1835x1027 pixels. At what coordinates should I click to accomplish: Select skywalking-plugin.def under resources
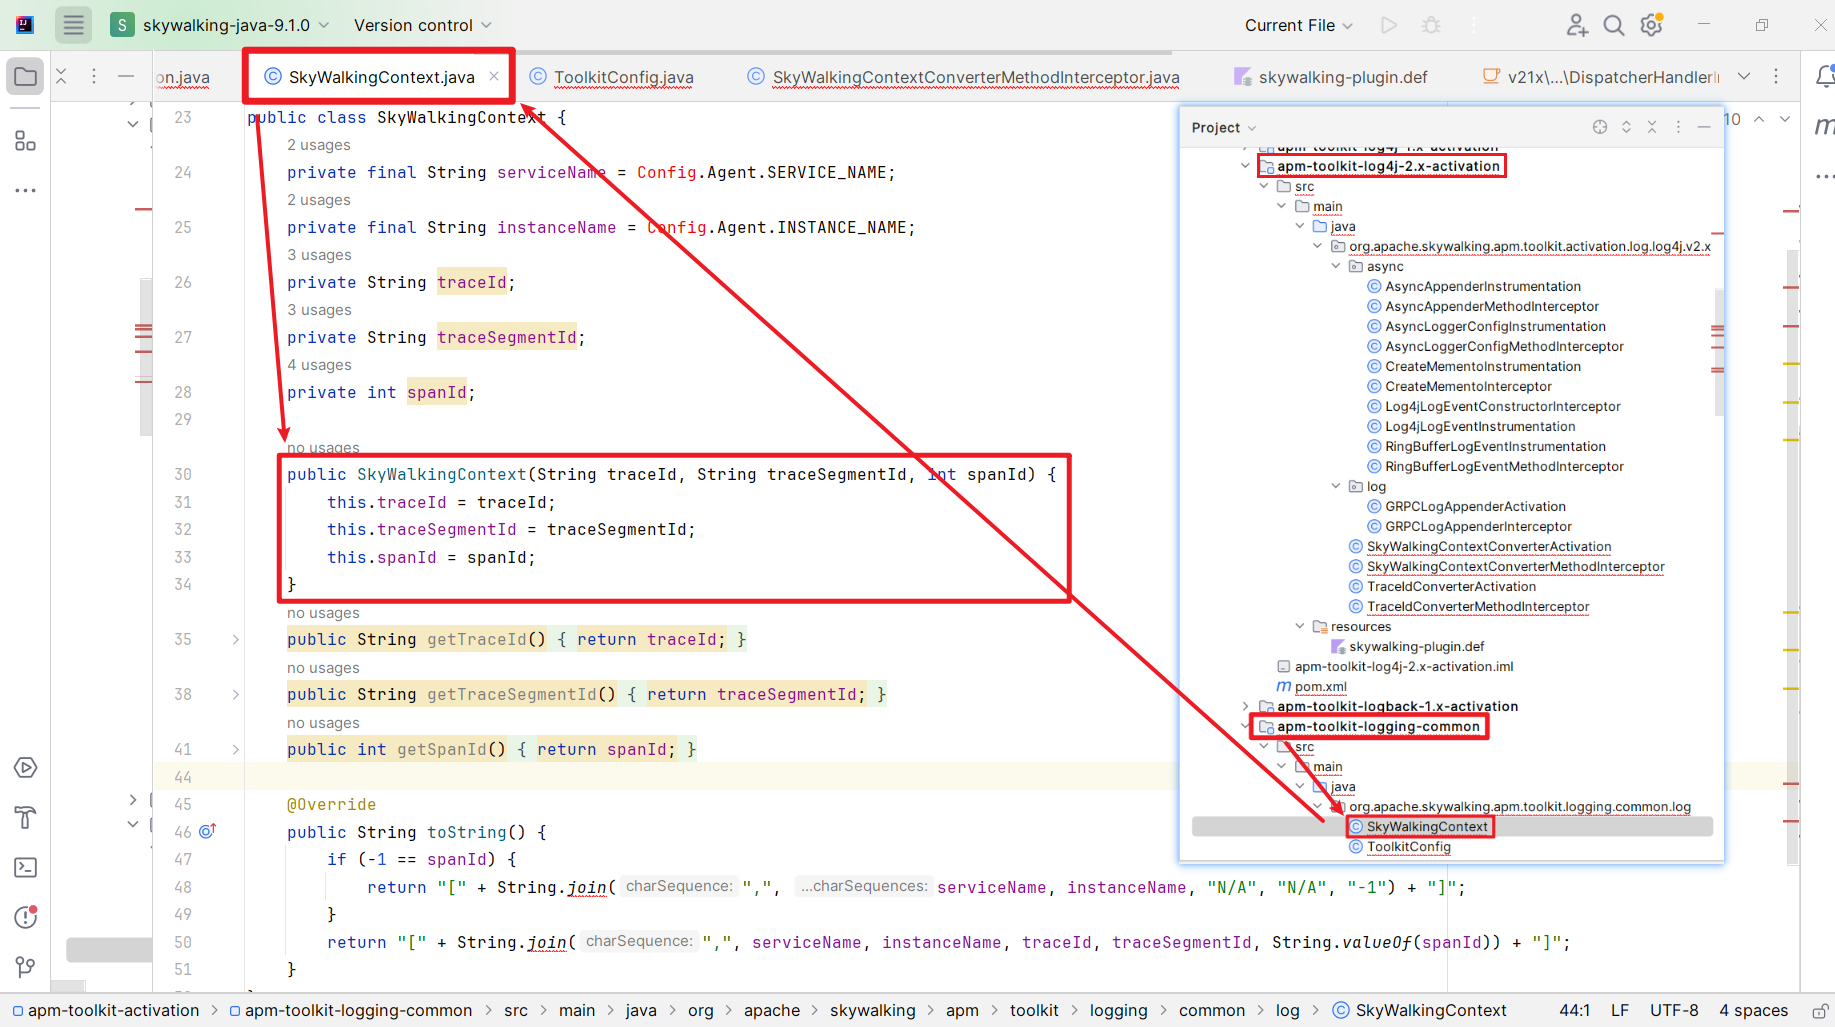click(1408, 646)
